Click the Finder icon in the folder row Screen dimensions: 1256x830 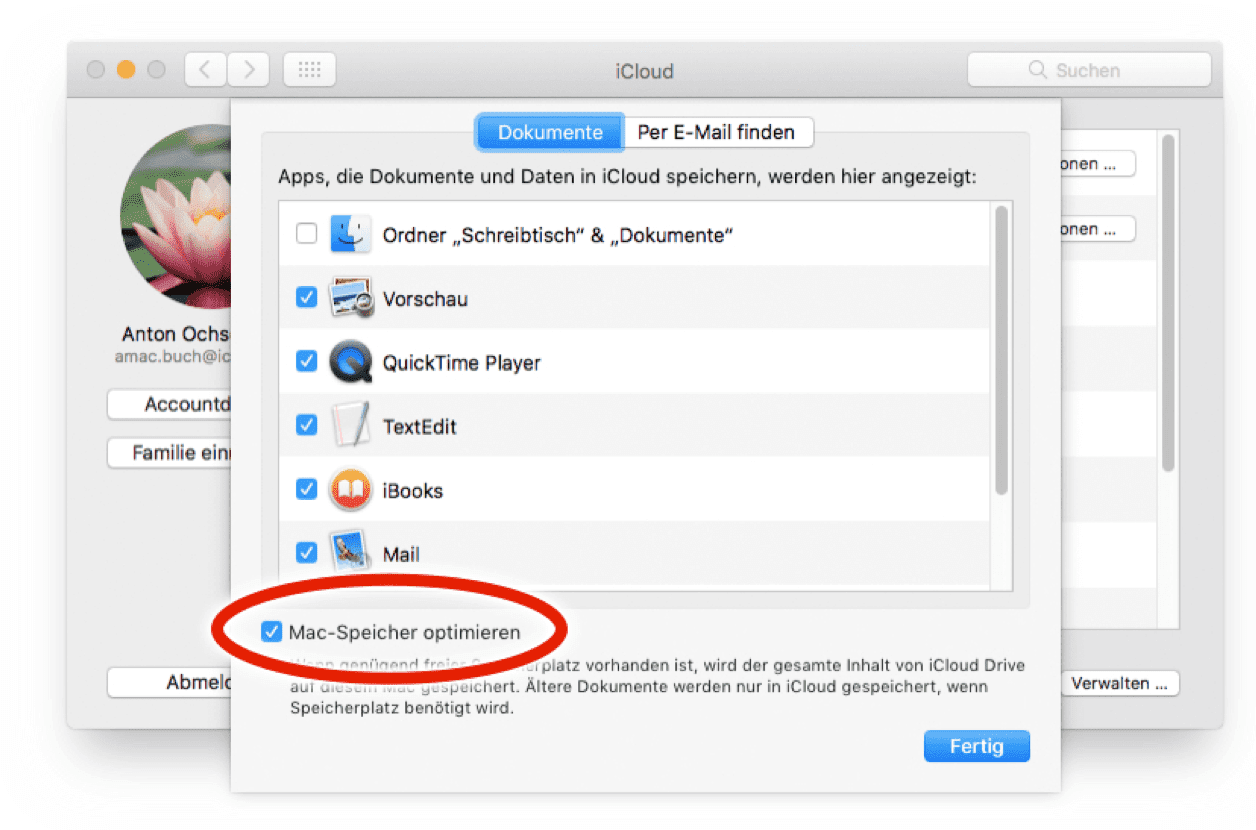(350, 234)
